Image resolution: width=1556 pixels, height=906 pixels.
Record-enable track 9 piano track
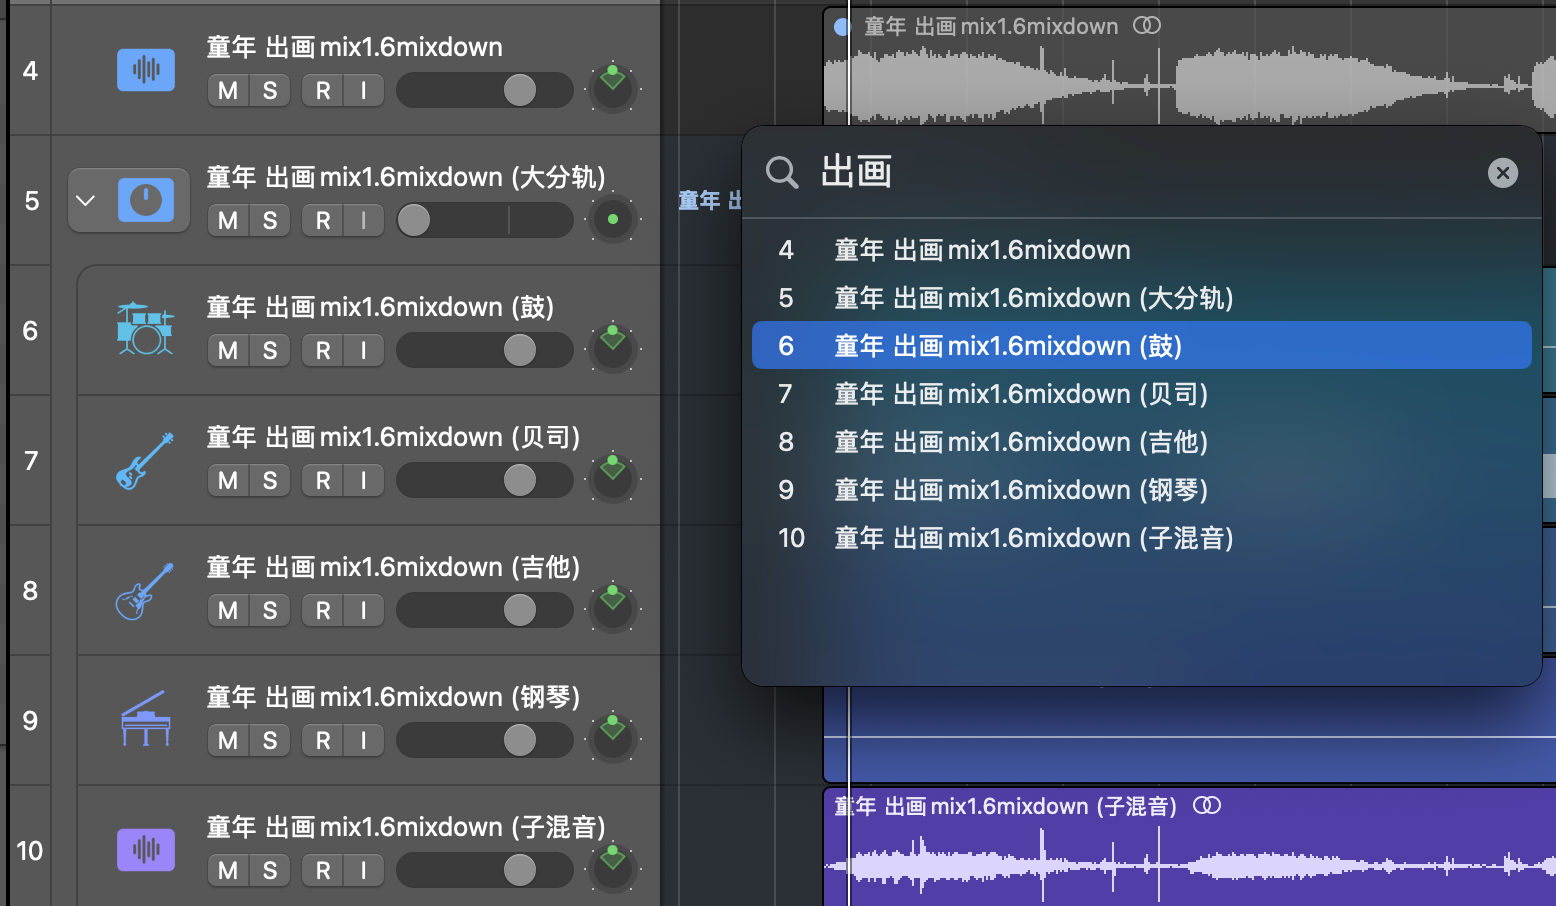323,740
